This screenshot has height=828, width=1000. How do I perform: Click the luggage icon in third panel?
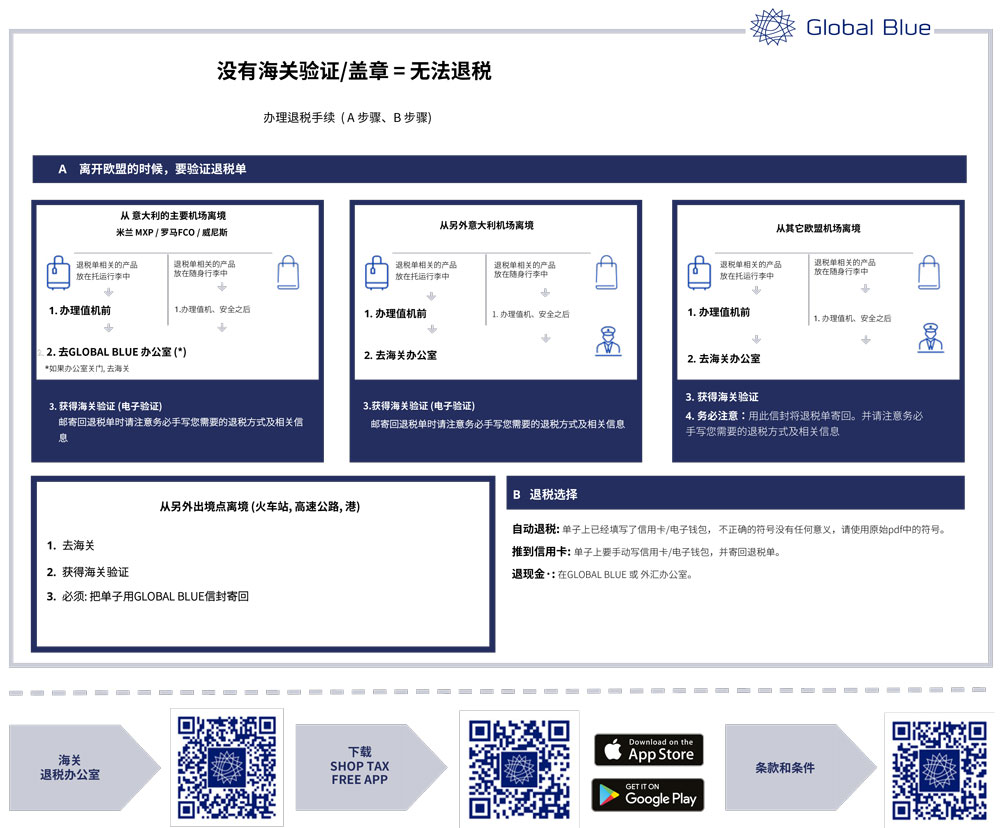click(x=699, y=273)
